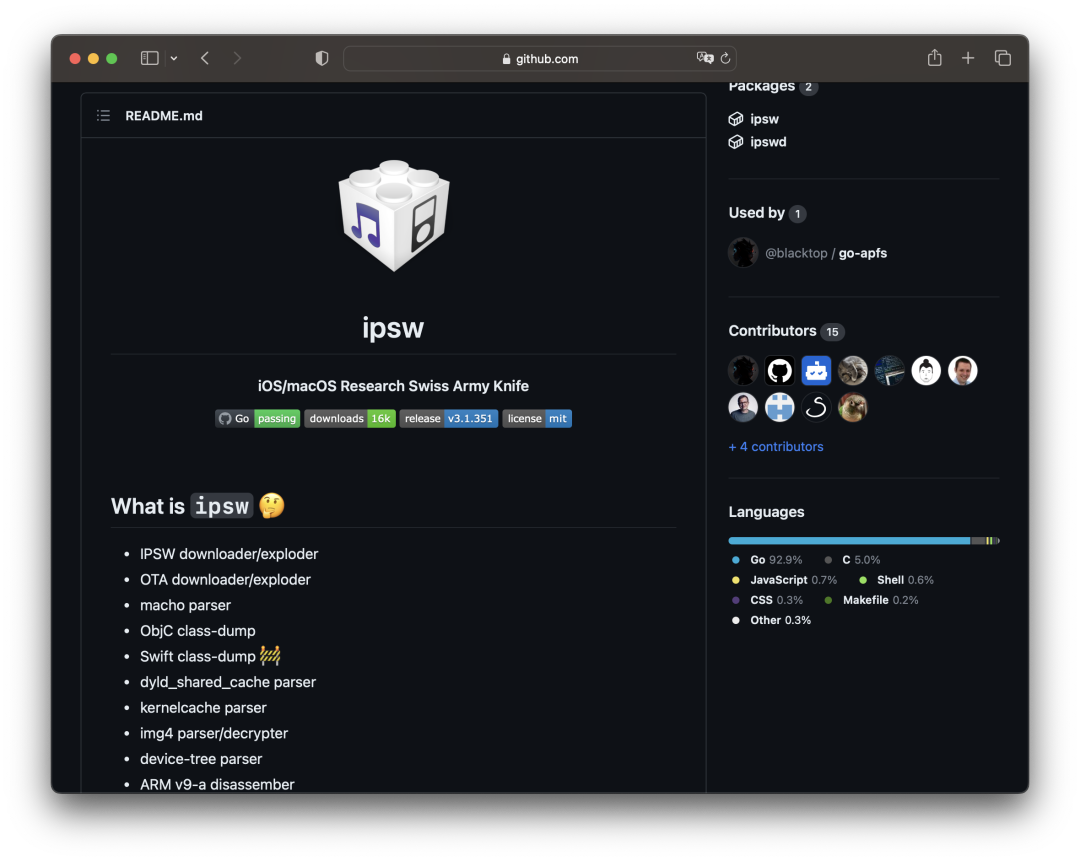Click the Packages section heading

[x=762, y=87]
